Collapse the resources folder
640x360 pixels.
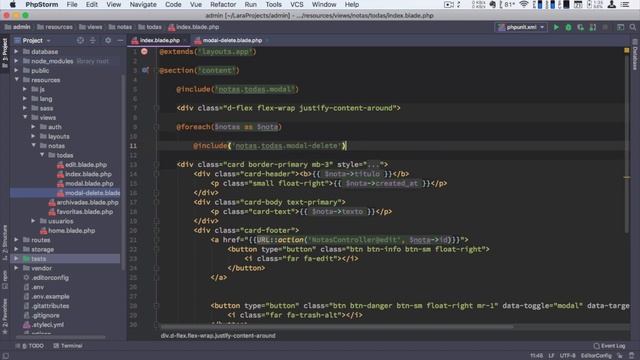point(16,80)
